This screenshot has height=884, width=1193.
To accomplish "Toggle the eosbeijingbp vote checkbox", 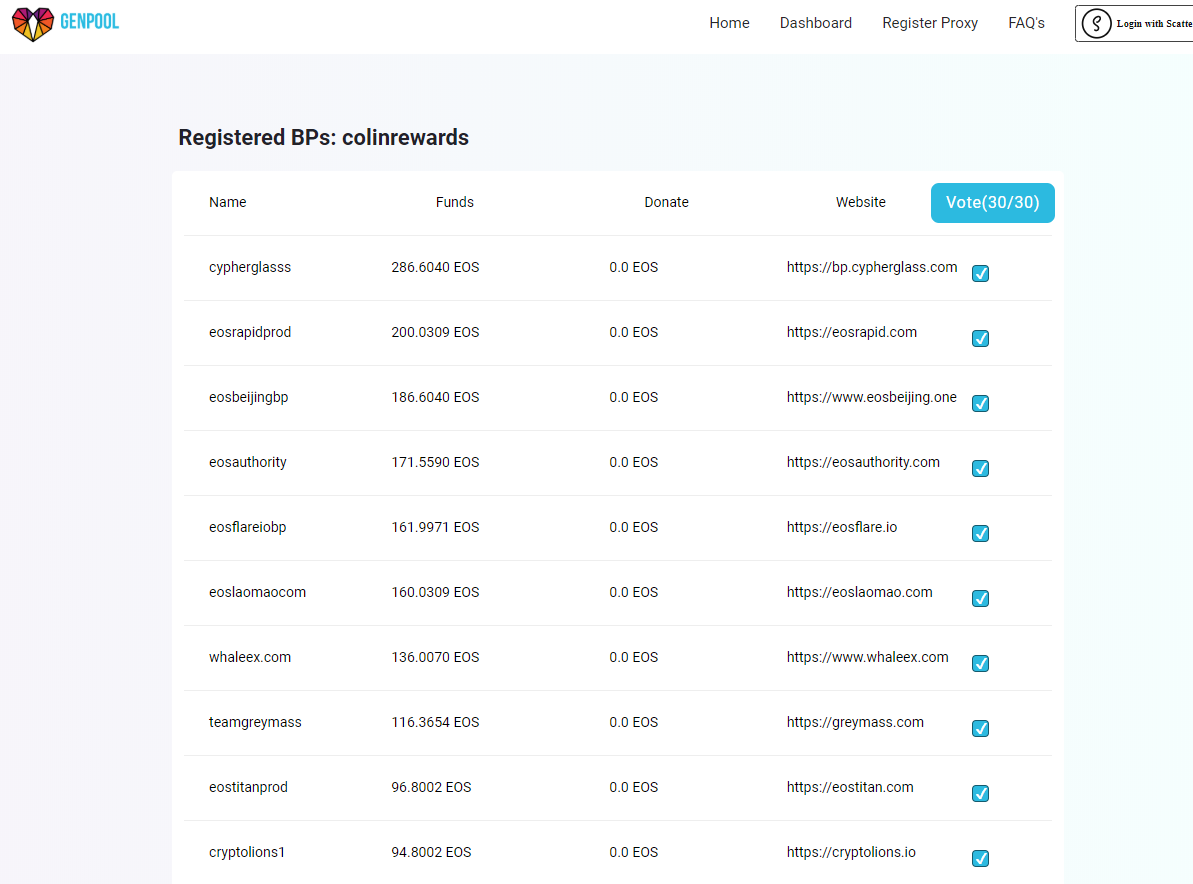I will pos(980,403).
